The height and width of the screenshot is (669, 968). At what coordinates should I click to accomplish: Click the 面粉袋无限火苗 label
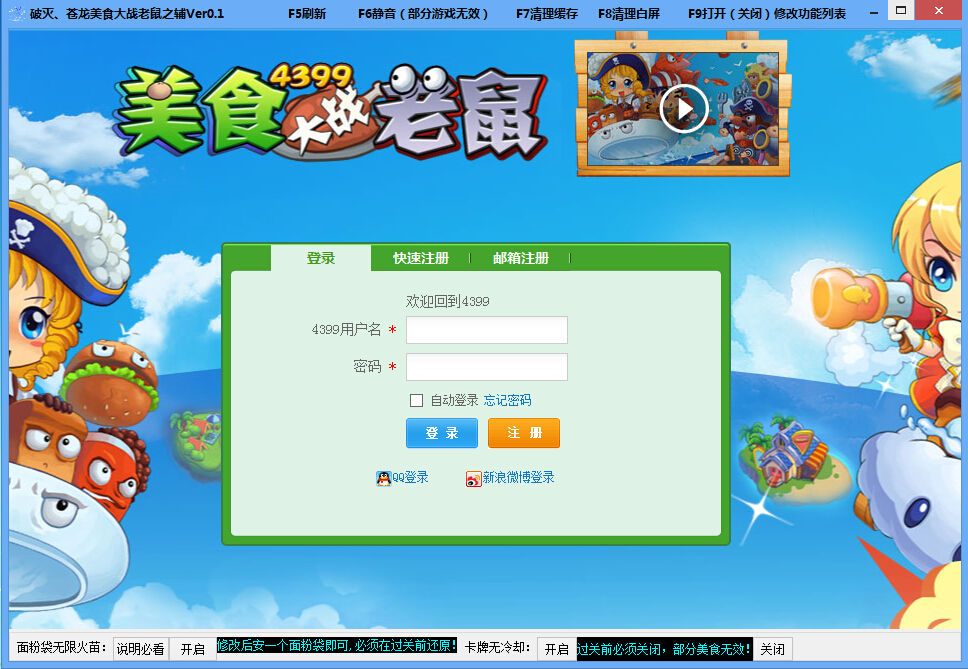(x=62, y=647)
